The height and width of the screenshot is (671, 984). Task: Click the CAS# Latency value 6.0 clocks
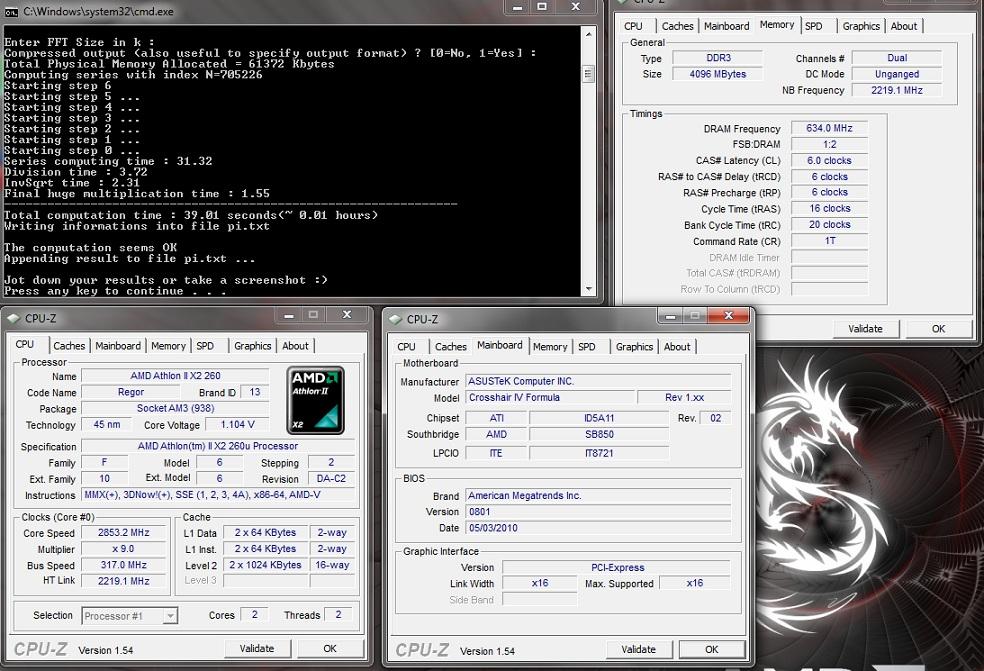(x=830, y=161)
